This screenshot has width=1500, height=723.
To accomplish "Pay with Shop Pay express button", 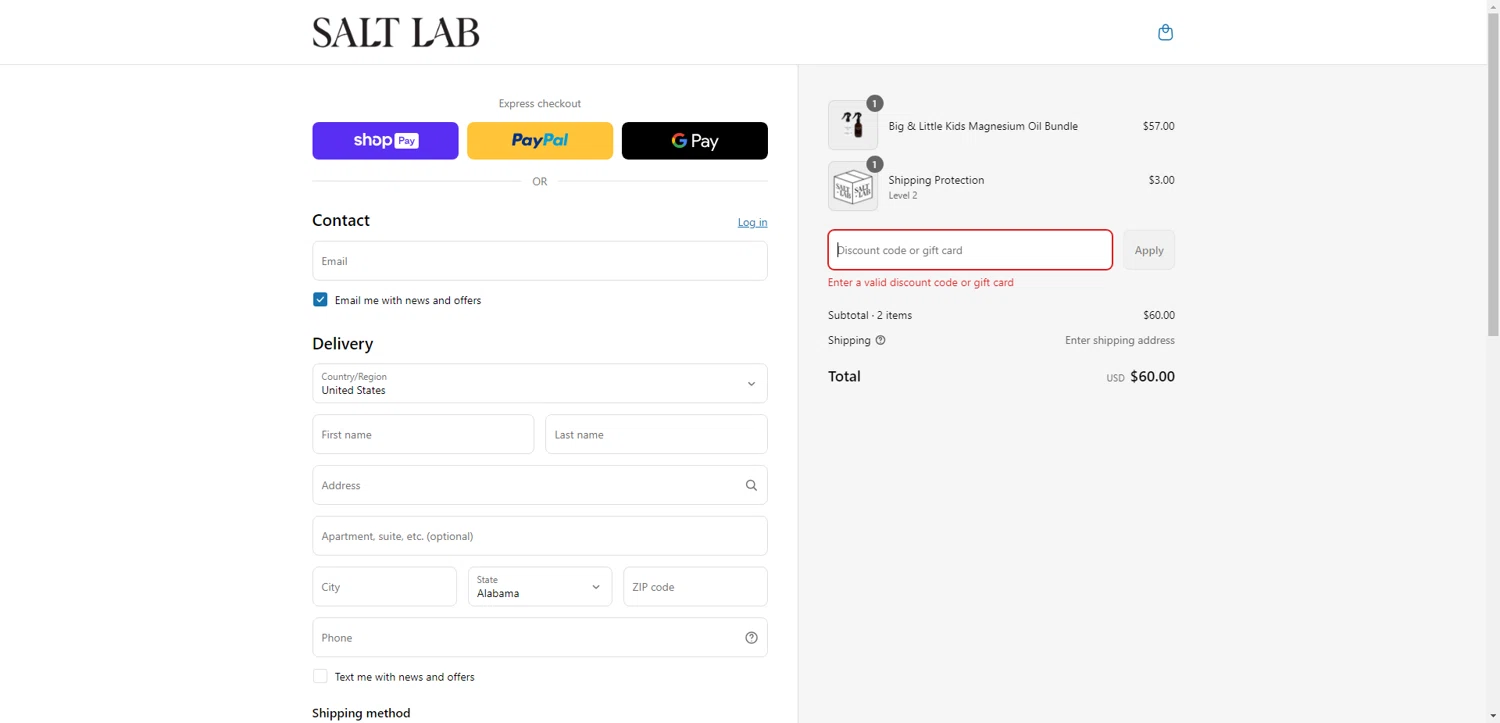I will click(x=385, y=141).
